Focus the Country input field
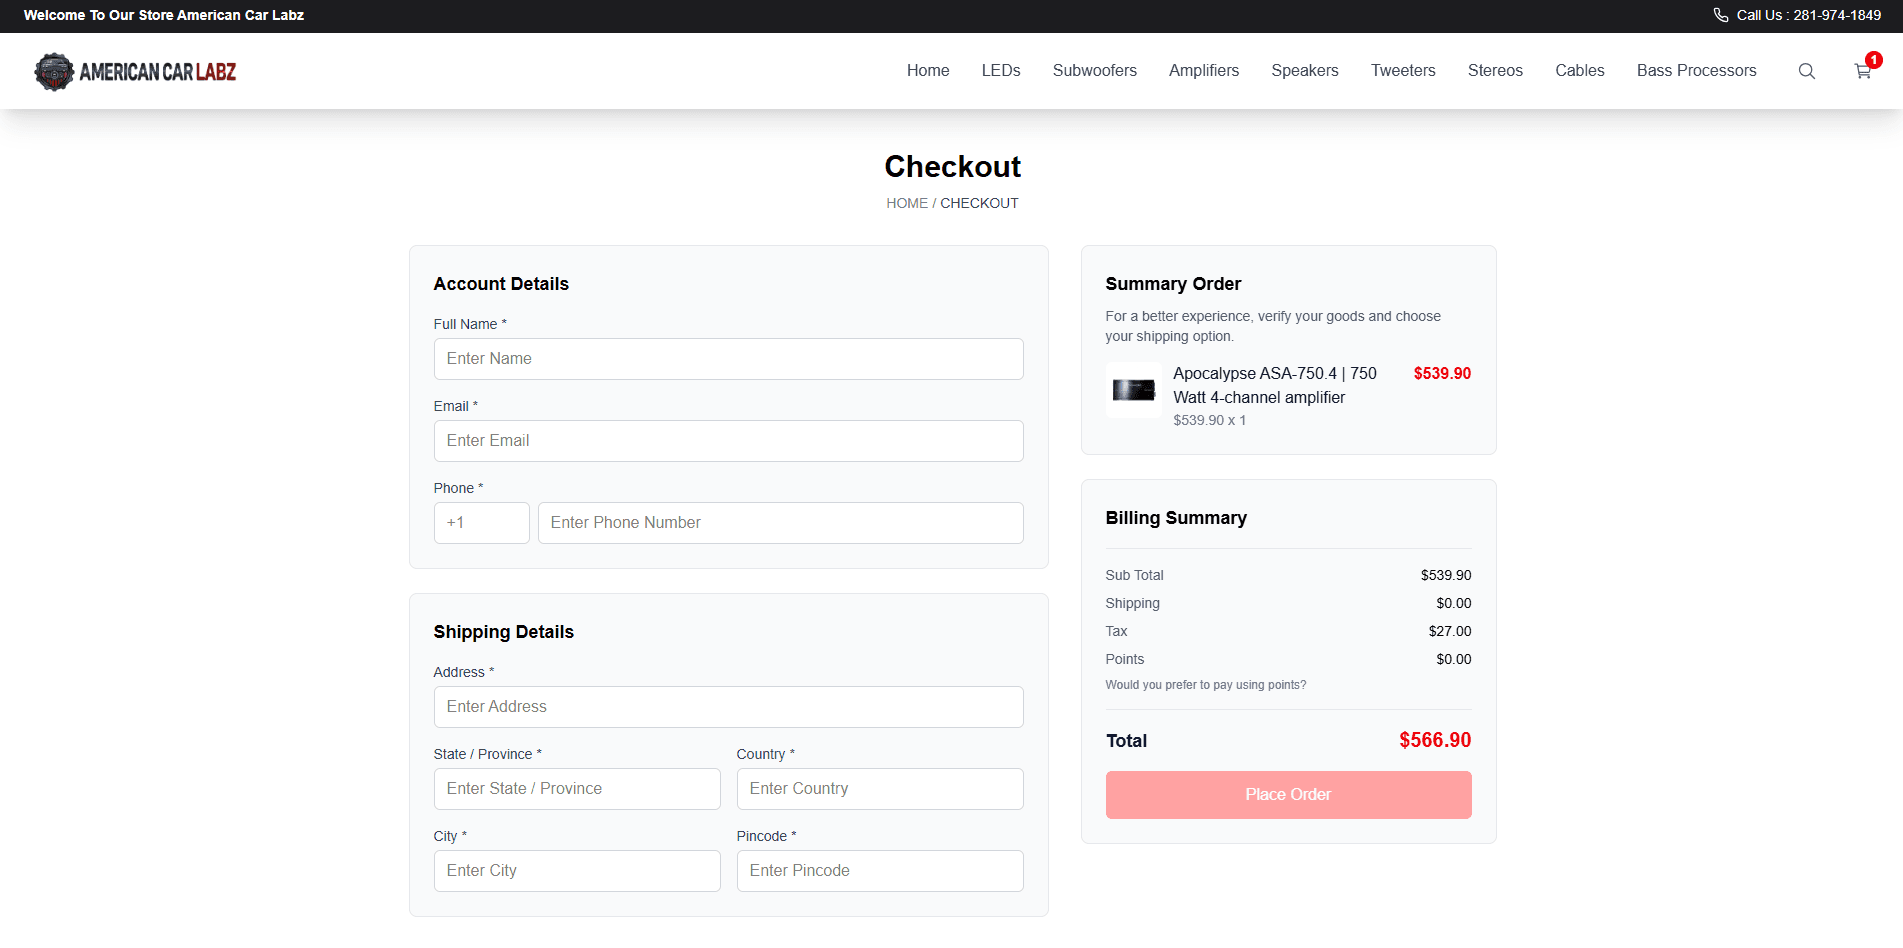Screen dimensions: 1903x948 coord(880,789)
